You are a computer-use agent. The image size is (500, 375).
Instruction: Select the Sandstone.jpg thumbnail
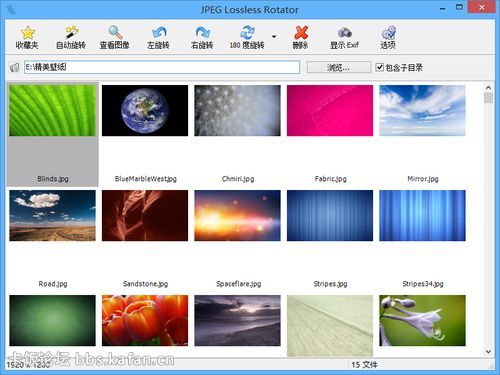pos(145,215)
